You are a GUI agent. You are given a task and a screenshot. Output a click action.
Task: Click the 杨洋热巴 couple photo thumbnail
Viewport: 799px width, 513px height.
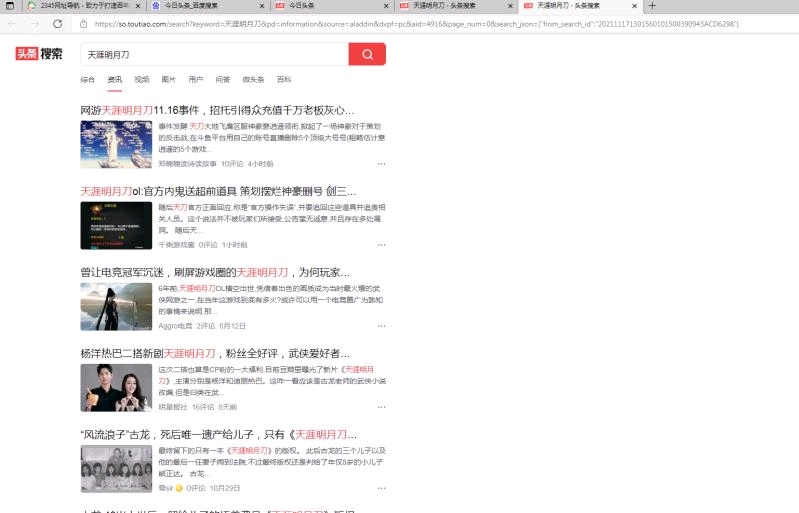click(116, 387)
